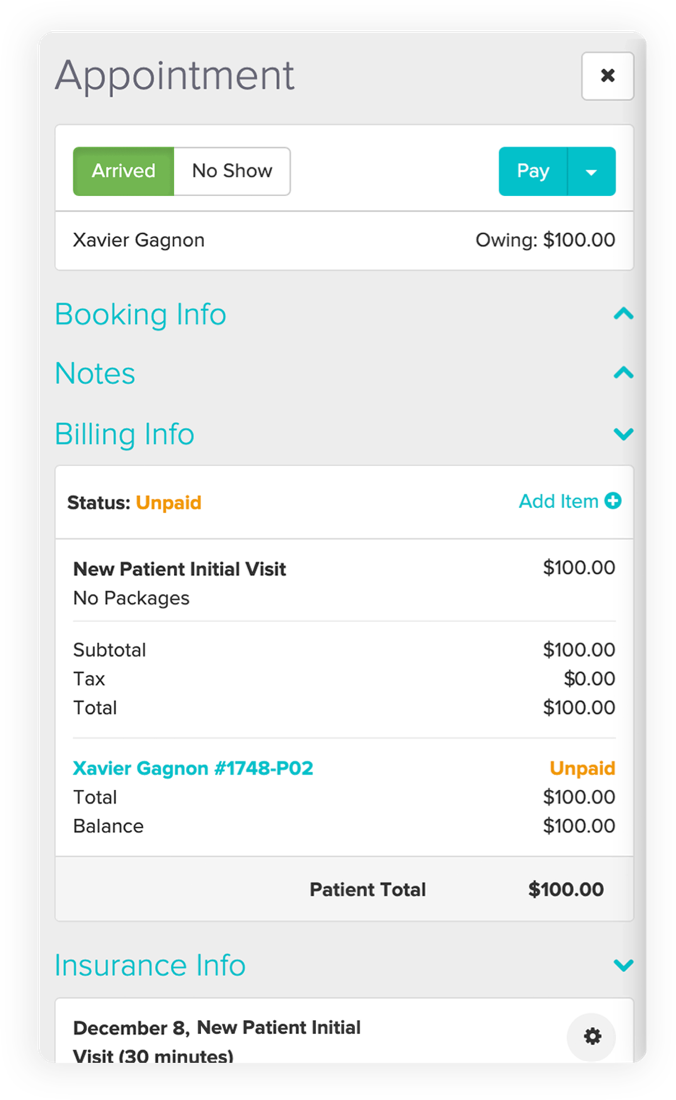Click the orange Unpaid invoice status

pyautogui.click(x=582, y=768)
